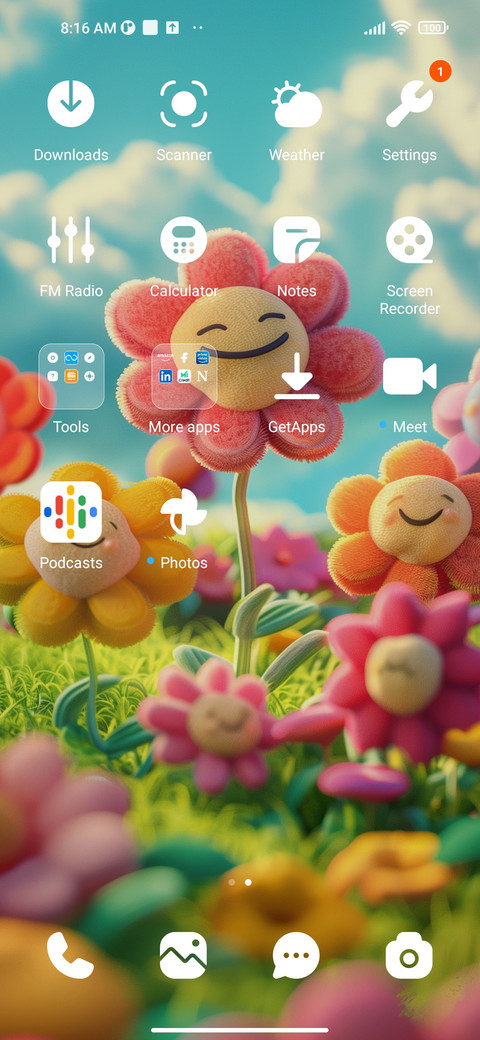Go to first home screen page dot
Viewport: 480px width, 1040px height.
pos(231,883)
